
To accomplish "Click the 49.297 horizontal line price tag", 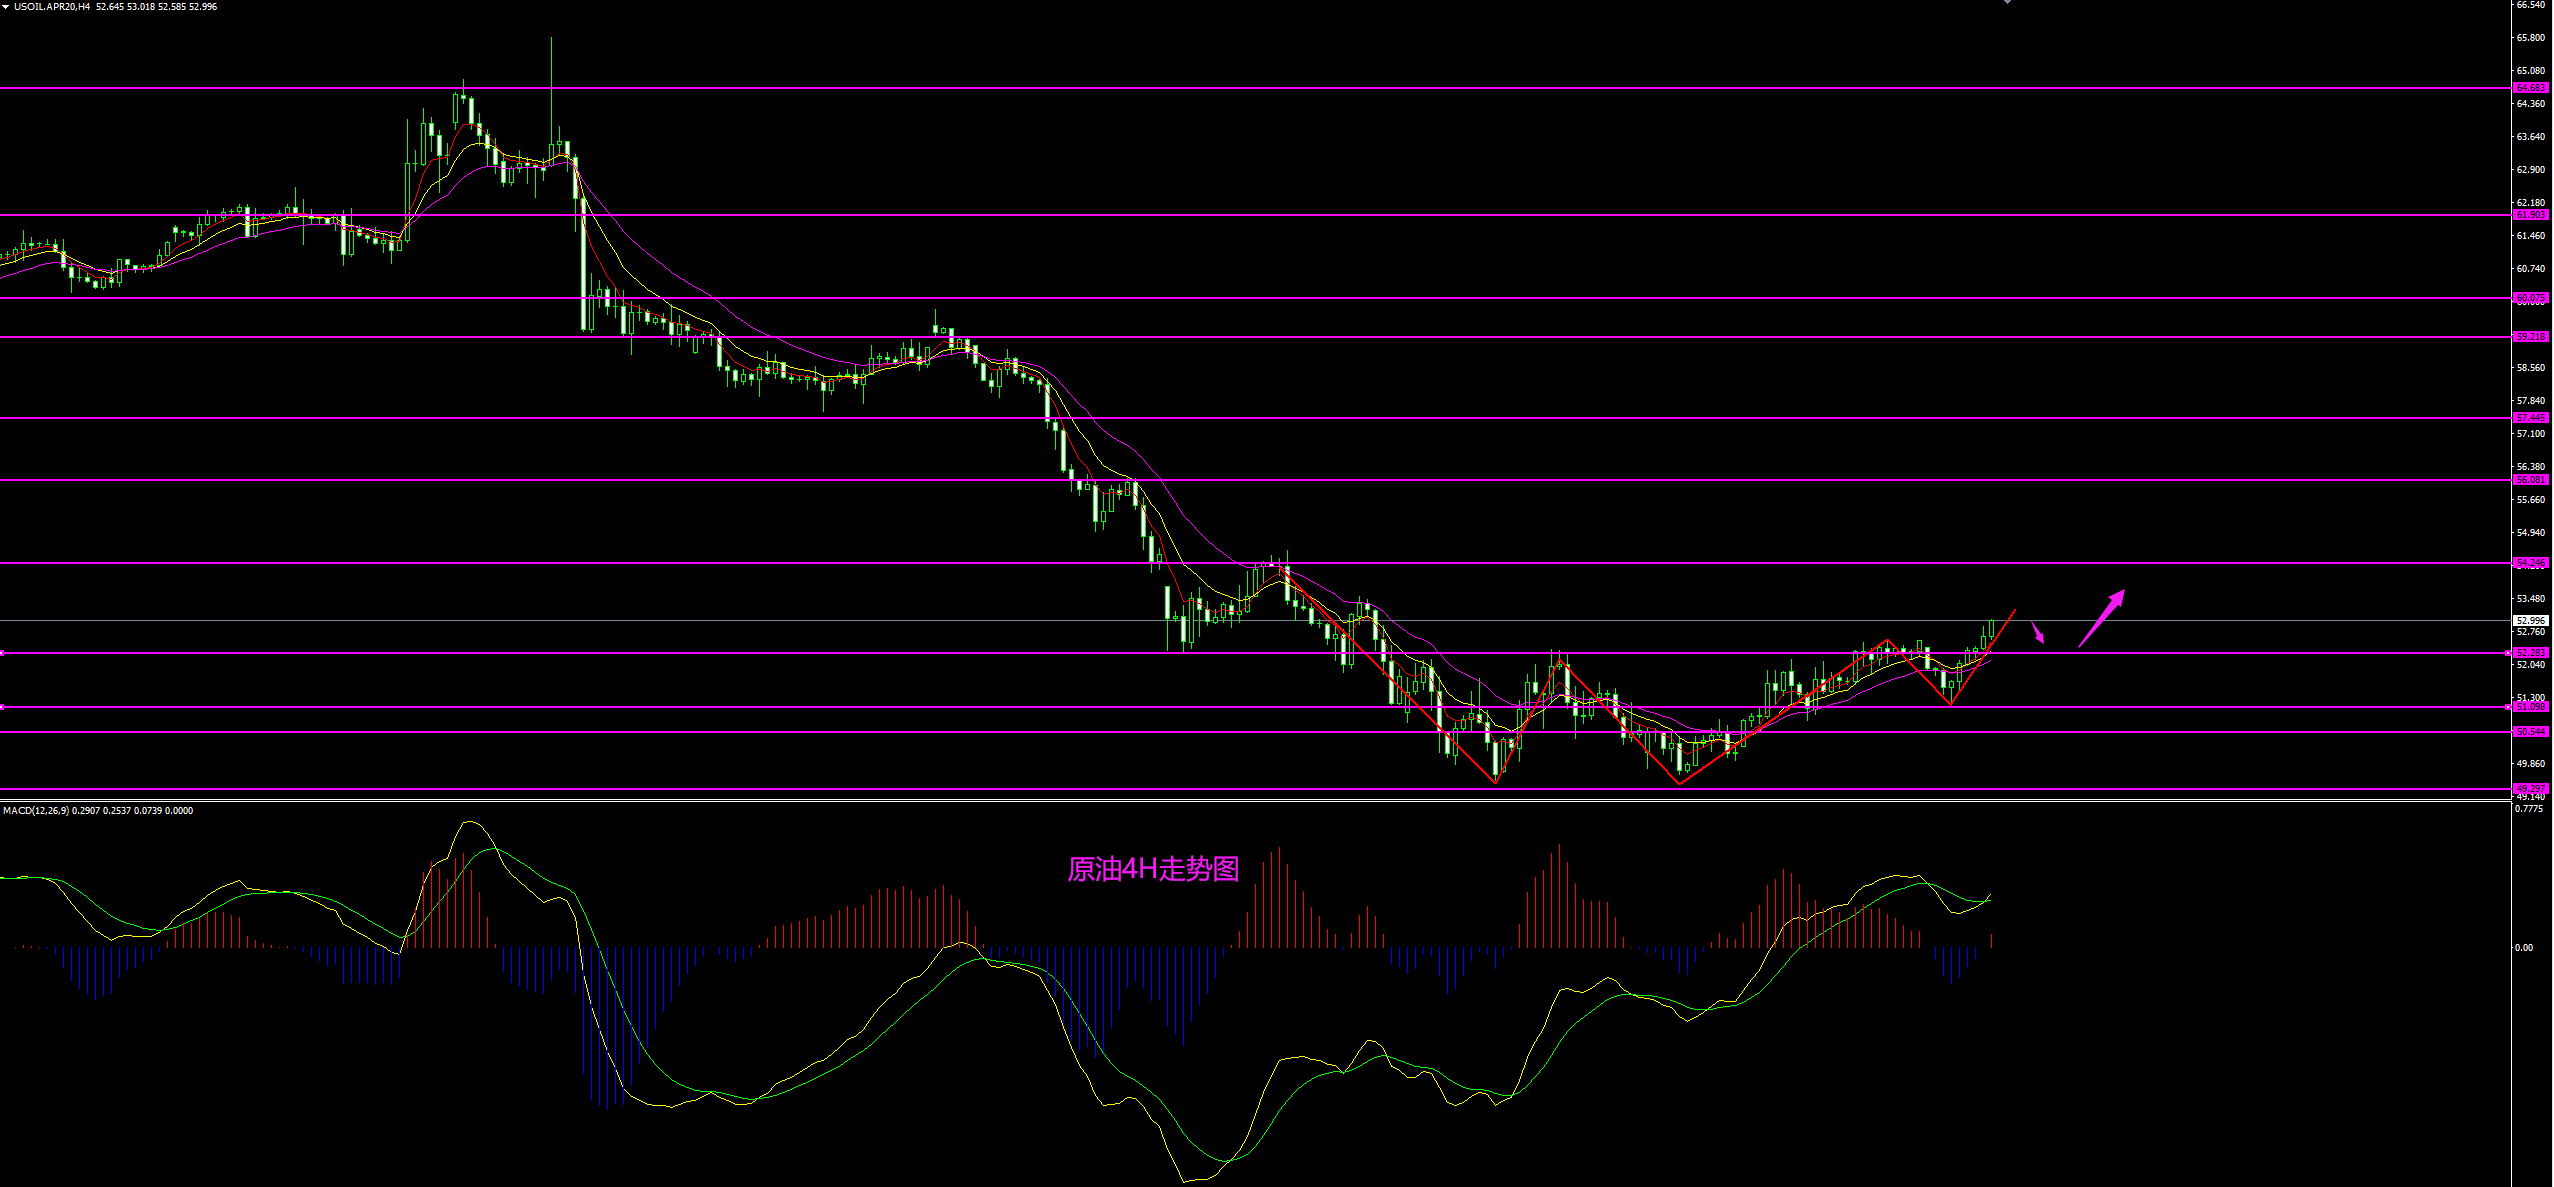I will pos(2531,789).
